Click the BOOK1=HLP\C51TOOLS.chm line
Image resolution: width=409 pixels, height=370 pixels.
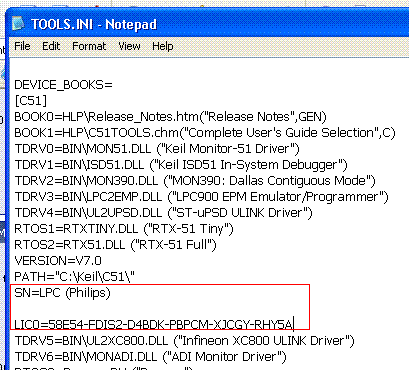click(205, 133)
